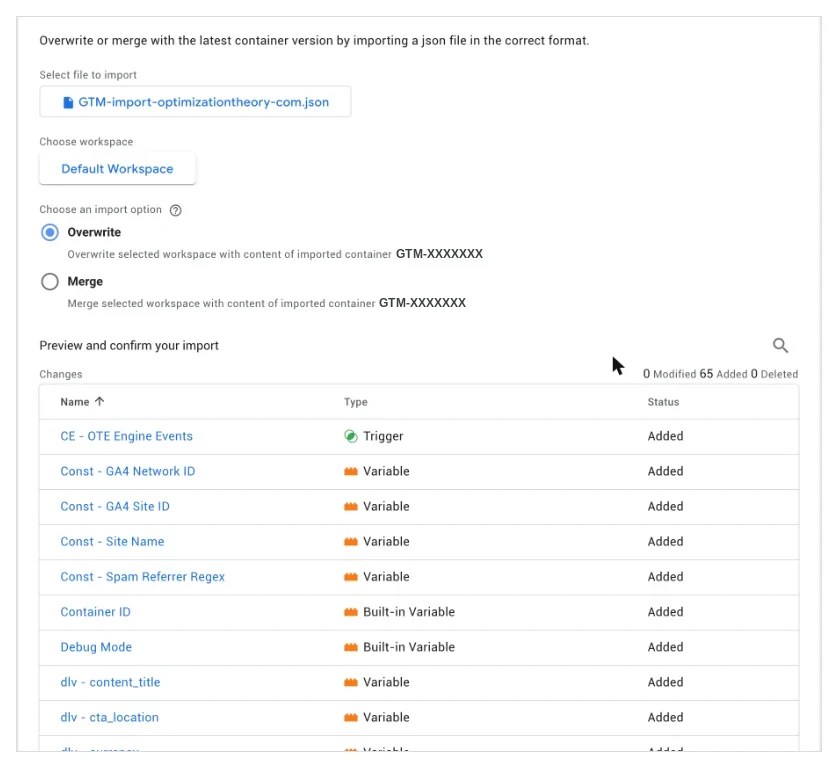Choose the Default Workspace button
This screenshot has width=838, height=768.
pos(118,169)
